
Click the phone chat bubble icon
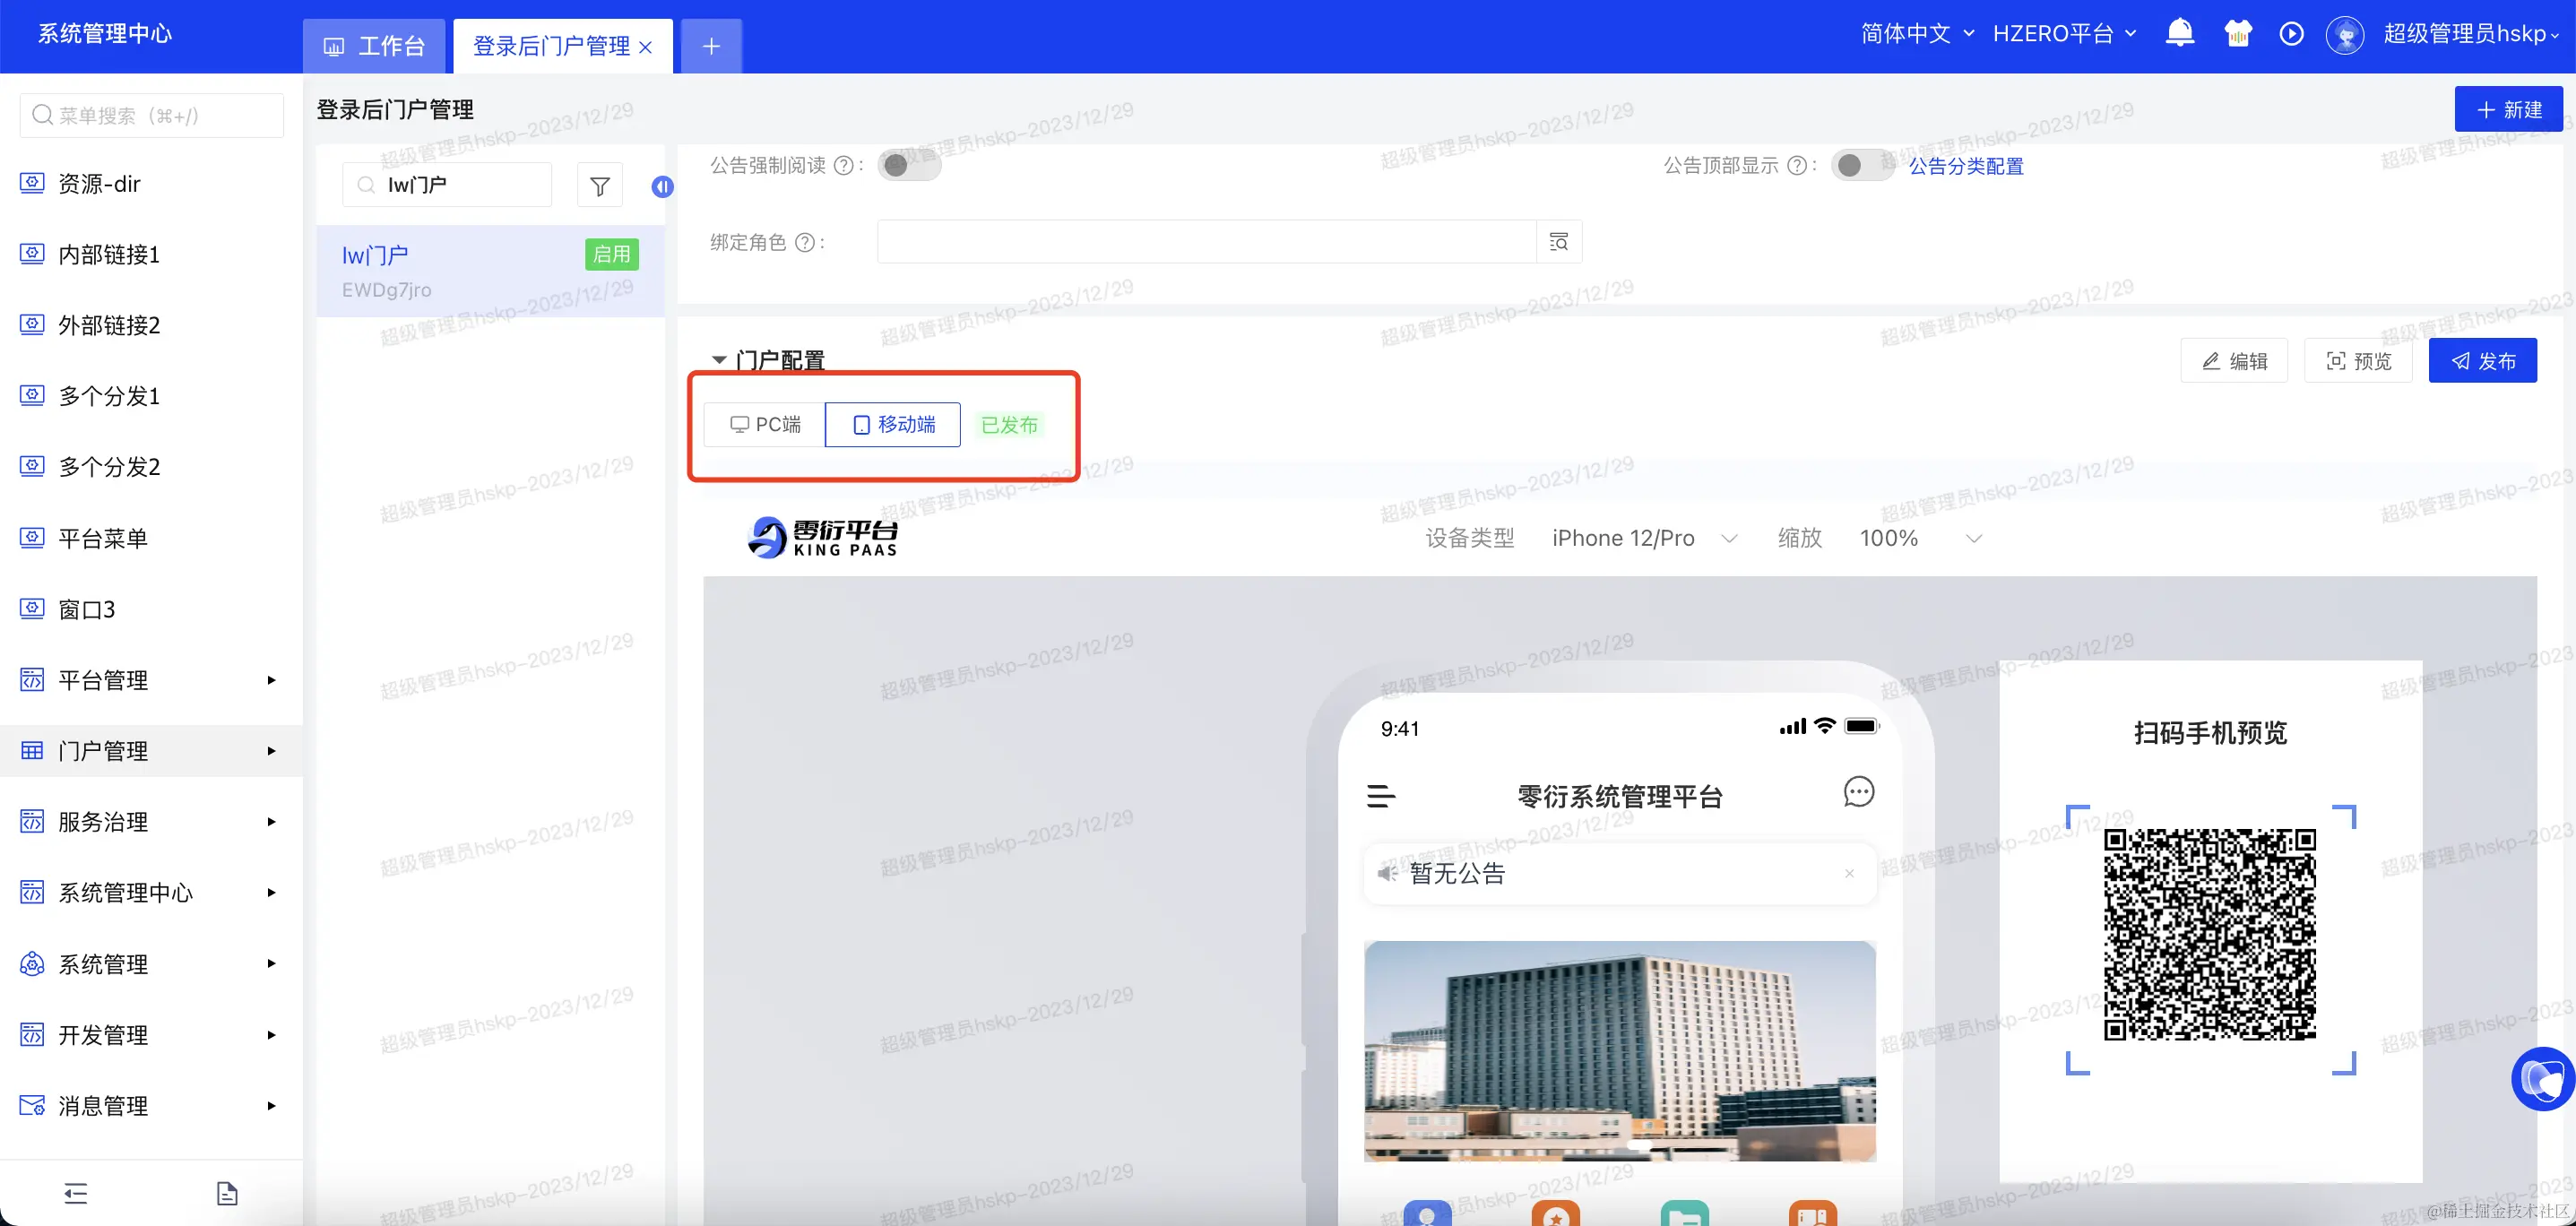pyautogui.click(x=1858, y=792)
